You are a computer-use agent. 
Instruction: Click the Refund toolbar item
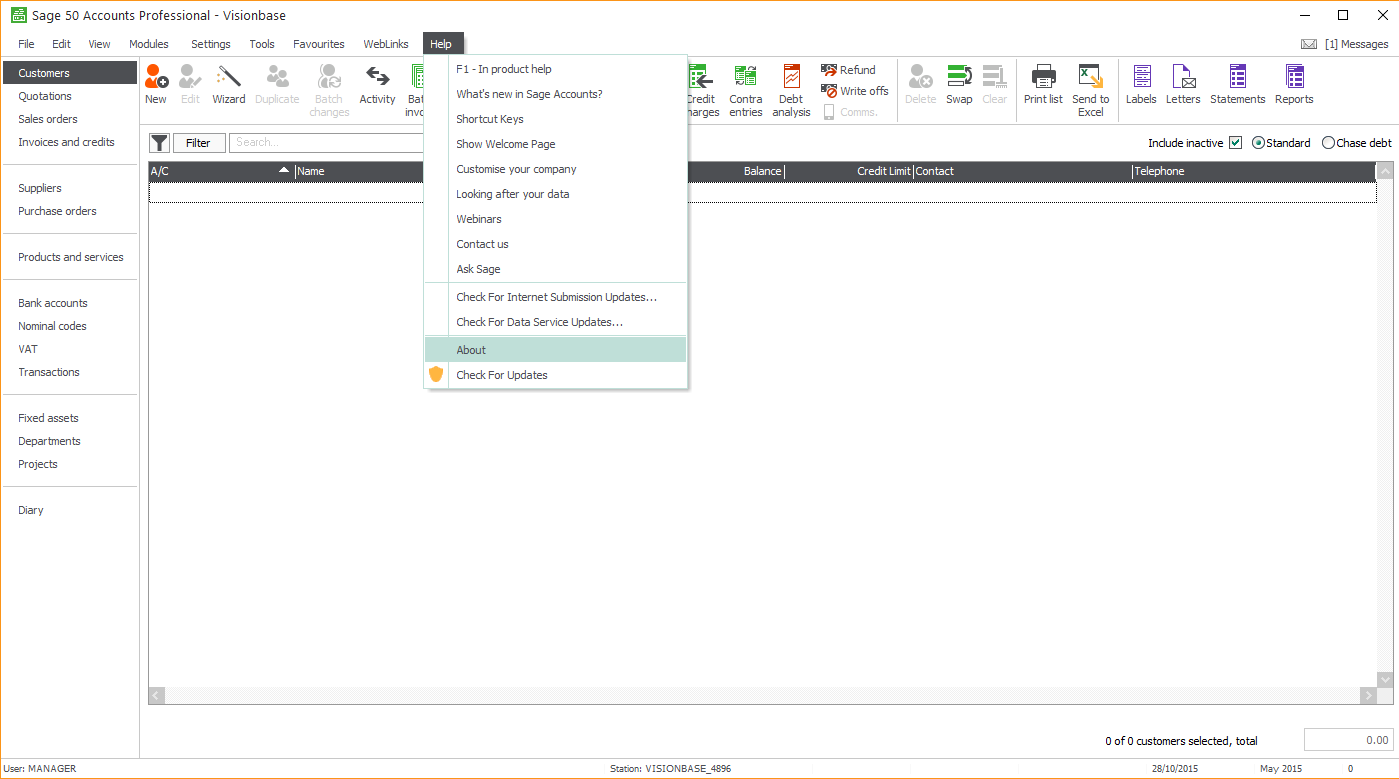pyautogui.click(x=848, y=70)
